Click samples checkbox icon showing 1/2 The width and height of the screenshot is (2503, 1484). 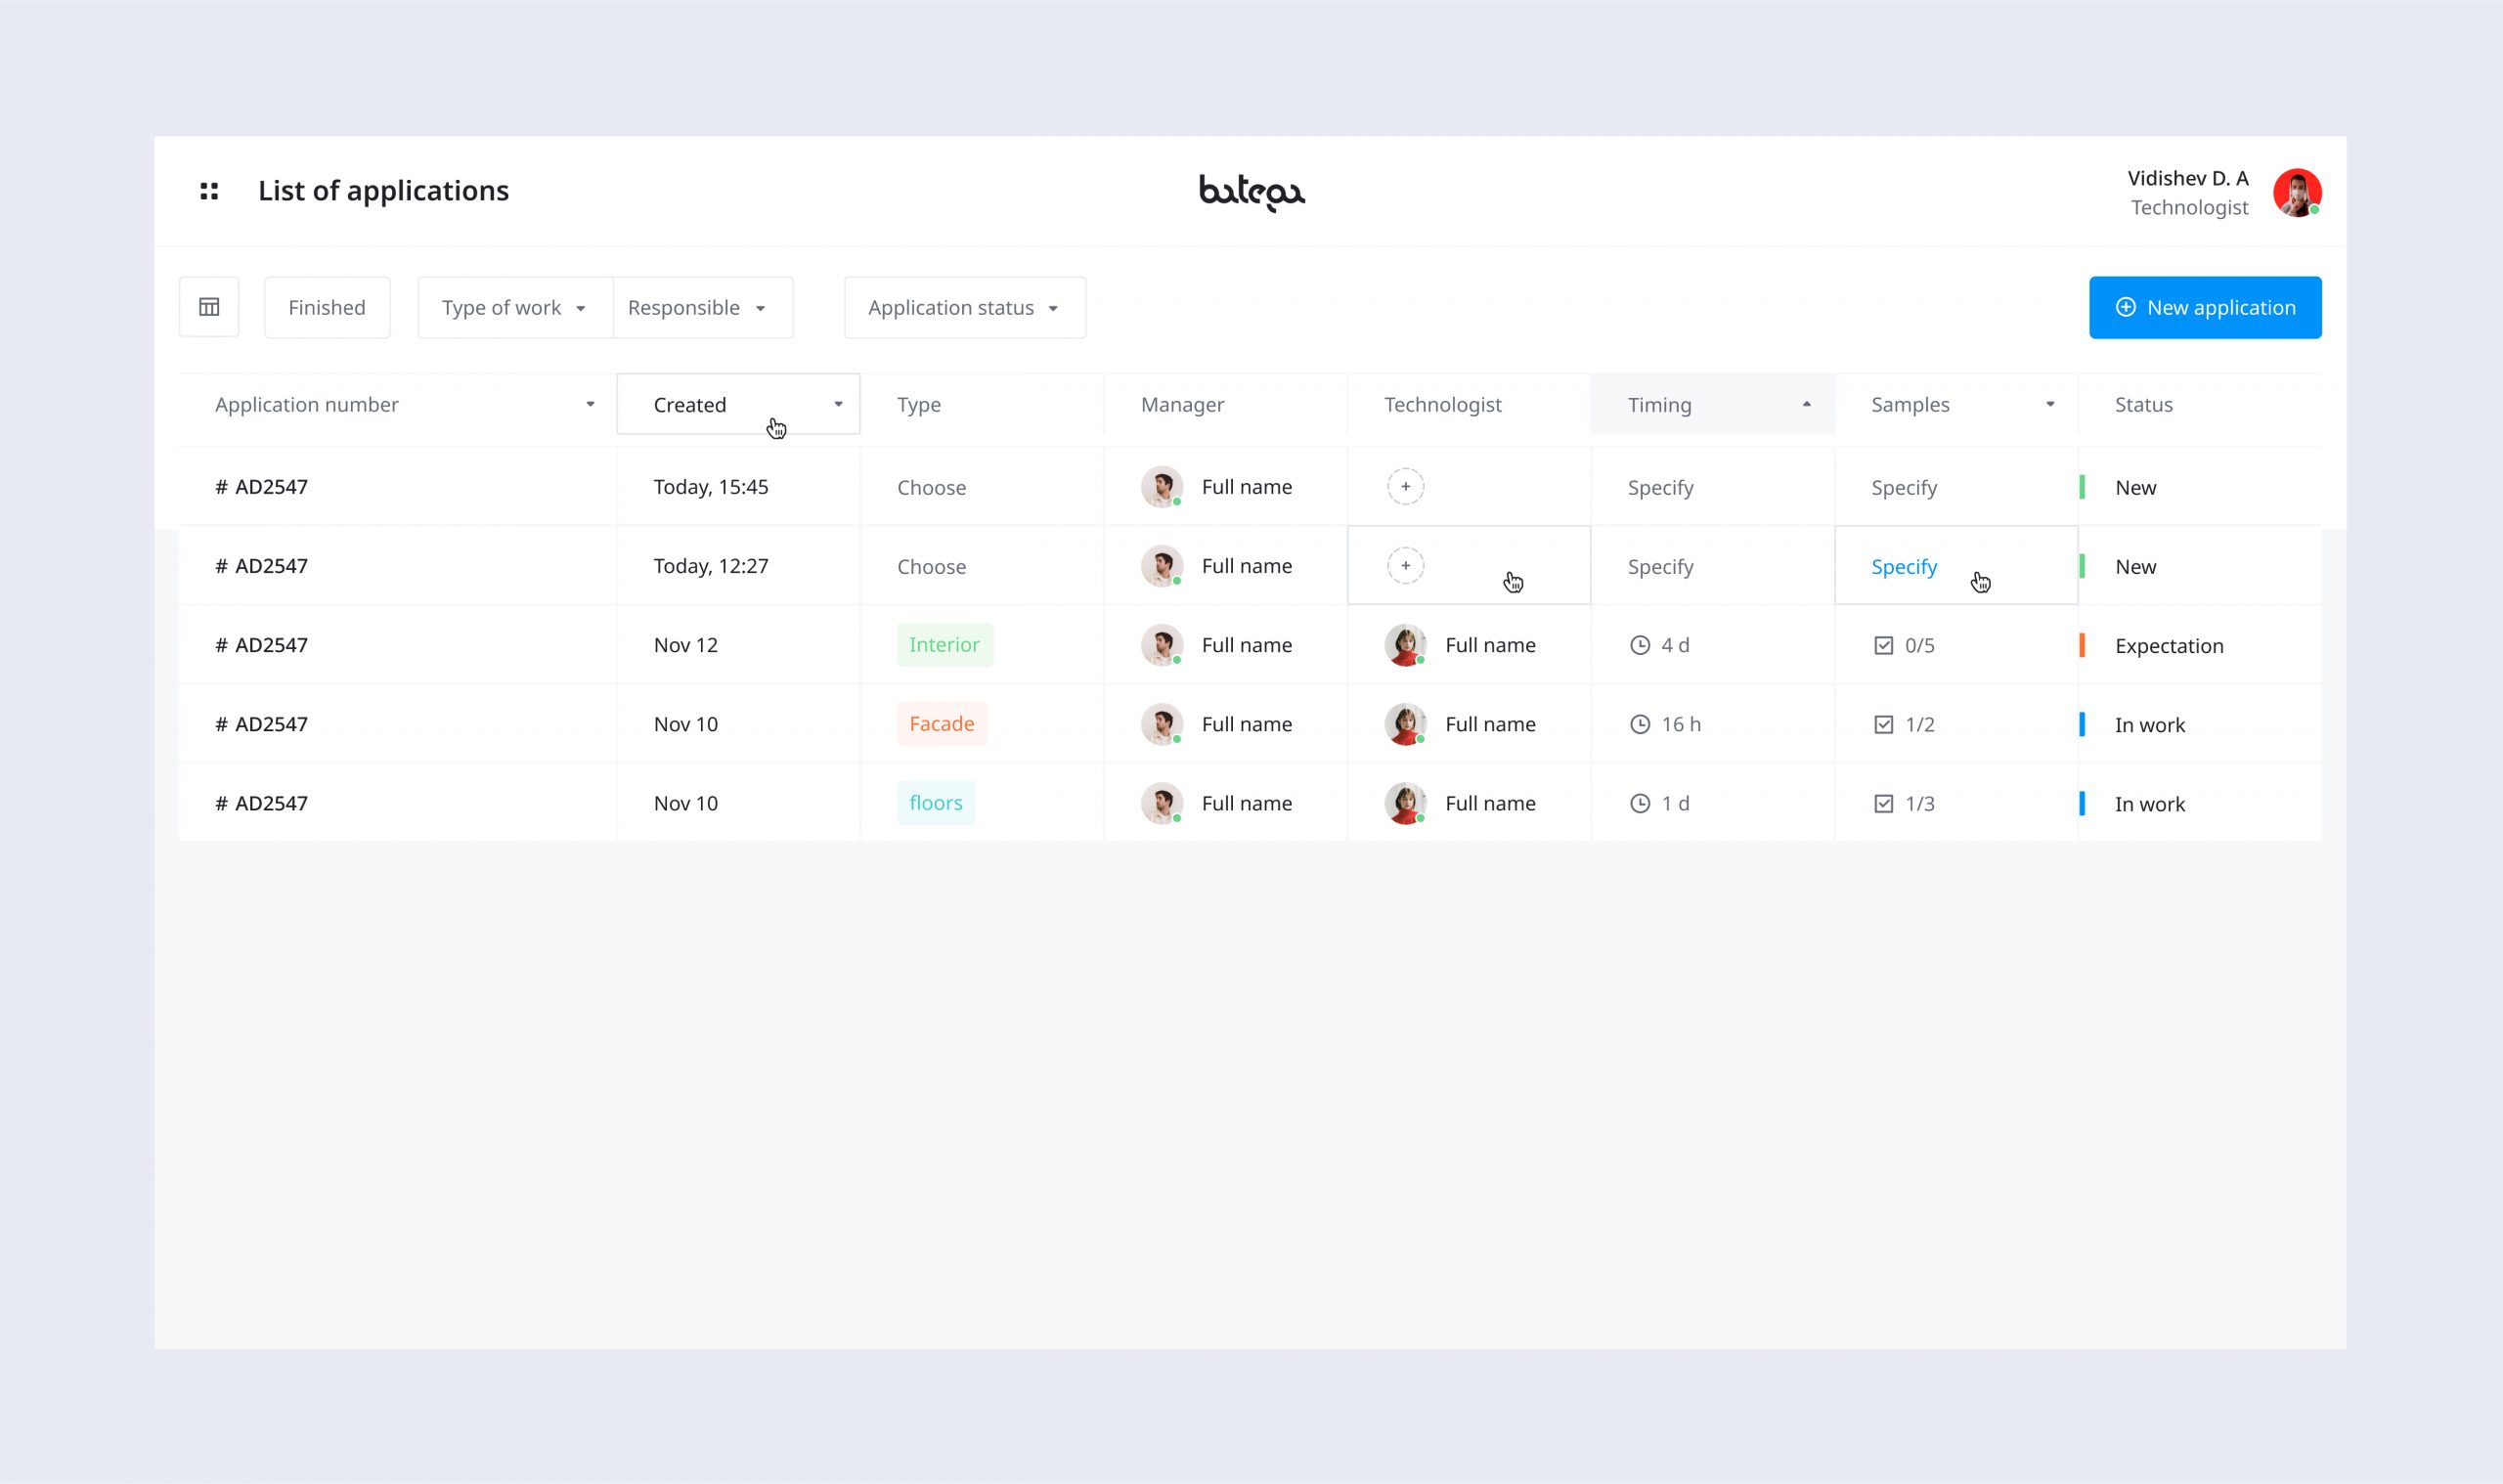(1883, 724)
